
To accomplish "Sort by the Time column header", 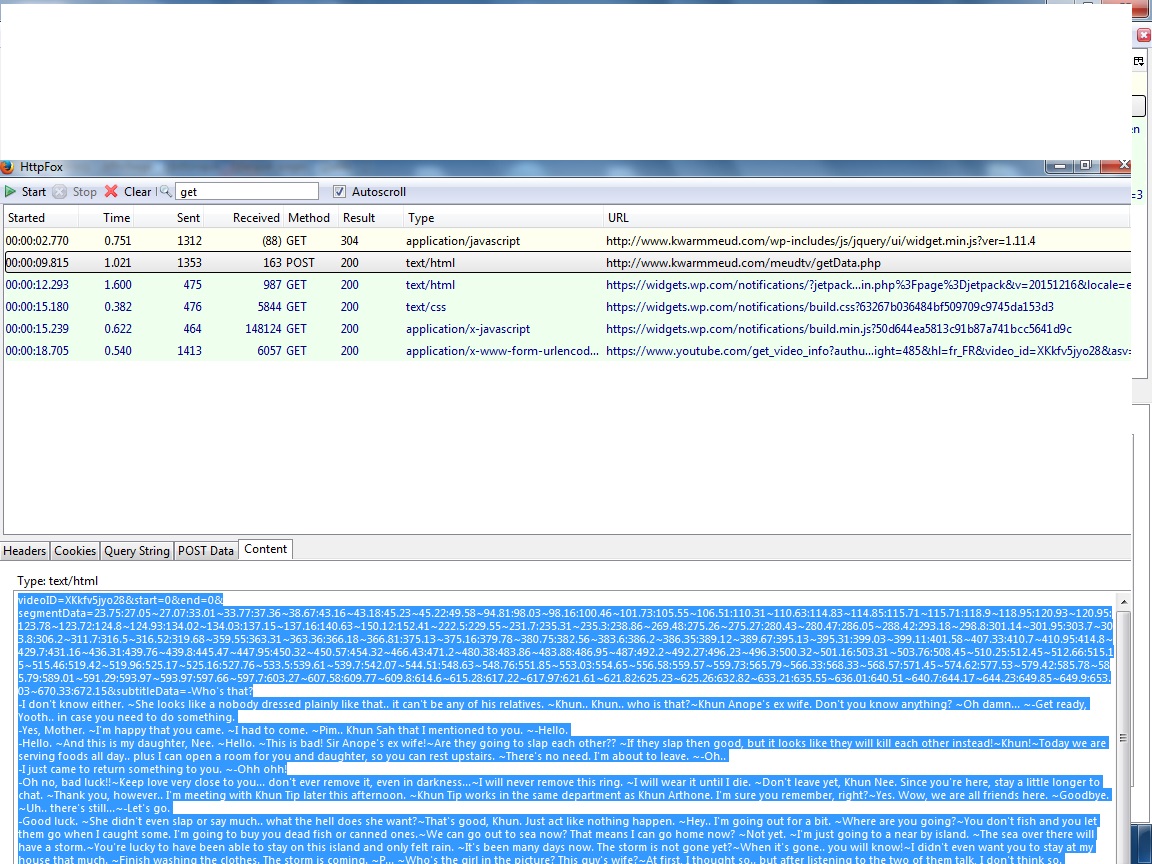I will pos(106,217).
